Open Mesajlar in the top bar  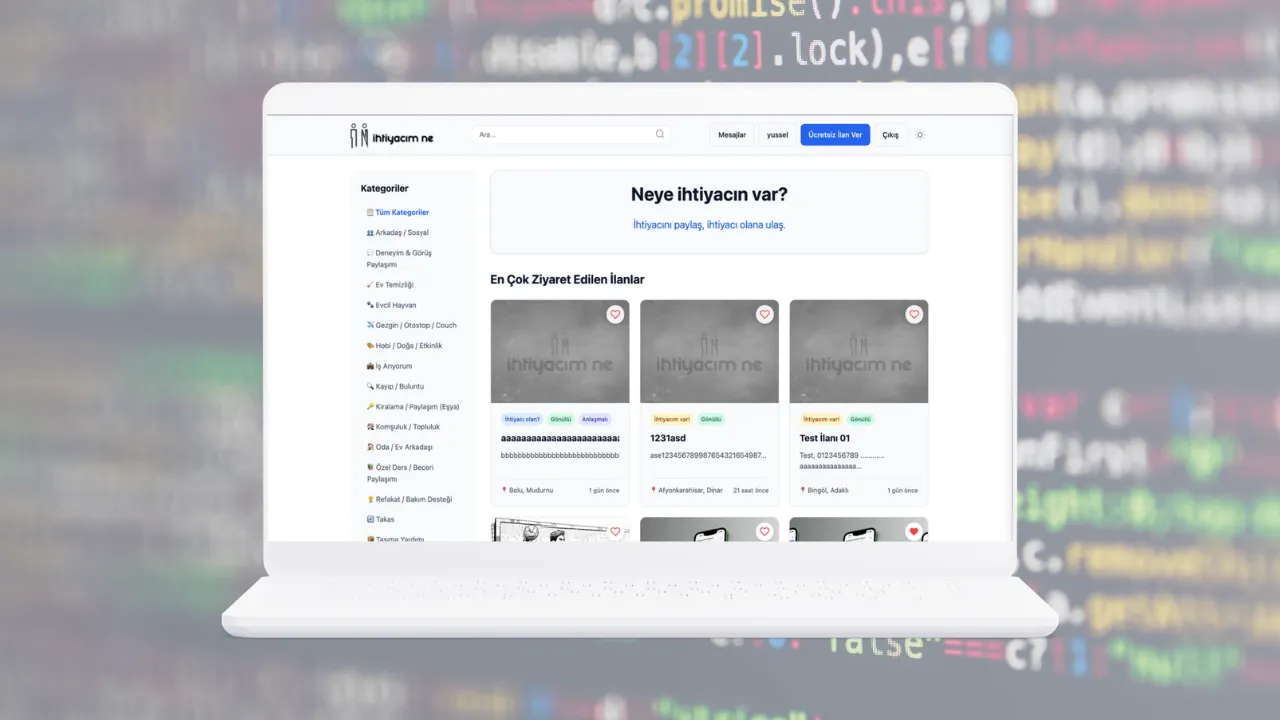tap(732, 135)
